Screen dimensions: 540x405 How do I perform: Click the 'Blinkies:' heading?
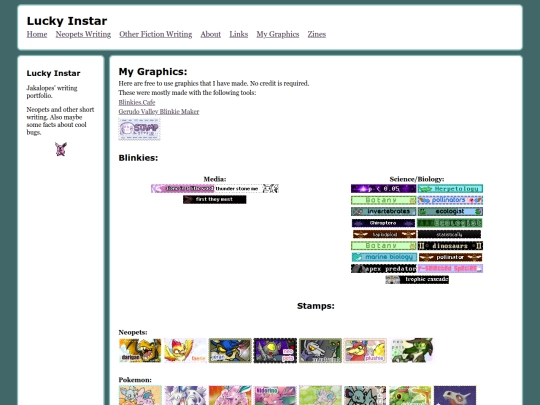pos(138,158)
